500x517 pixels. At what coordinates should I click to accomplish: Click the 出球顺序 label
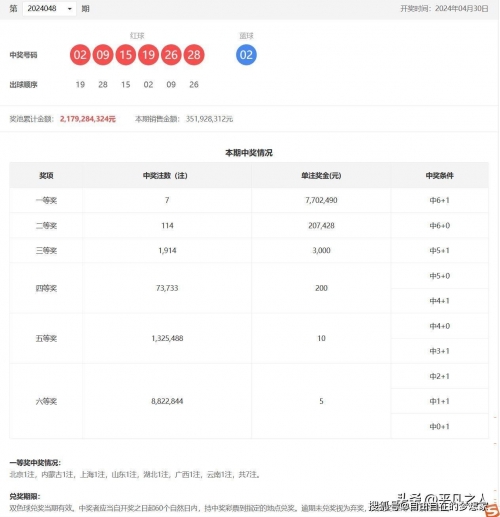point(23,85)
